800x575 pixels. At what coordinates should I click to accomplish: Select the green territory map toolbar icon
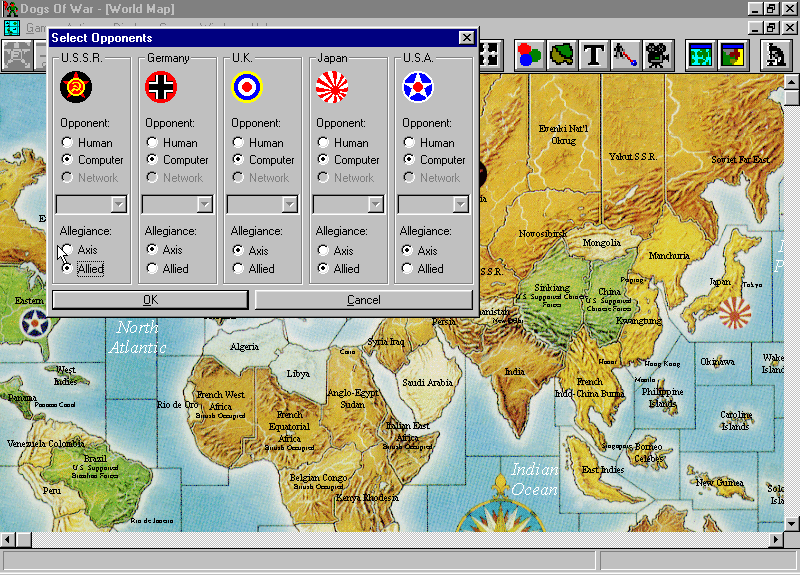pos(562,55)
